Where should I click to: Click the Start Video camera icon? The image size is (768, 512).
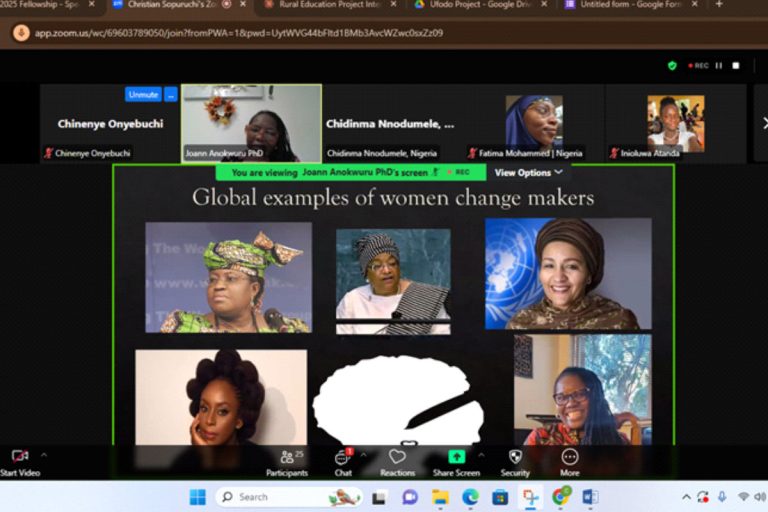pyautogui.click(x=19, y=456)
